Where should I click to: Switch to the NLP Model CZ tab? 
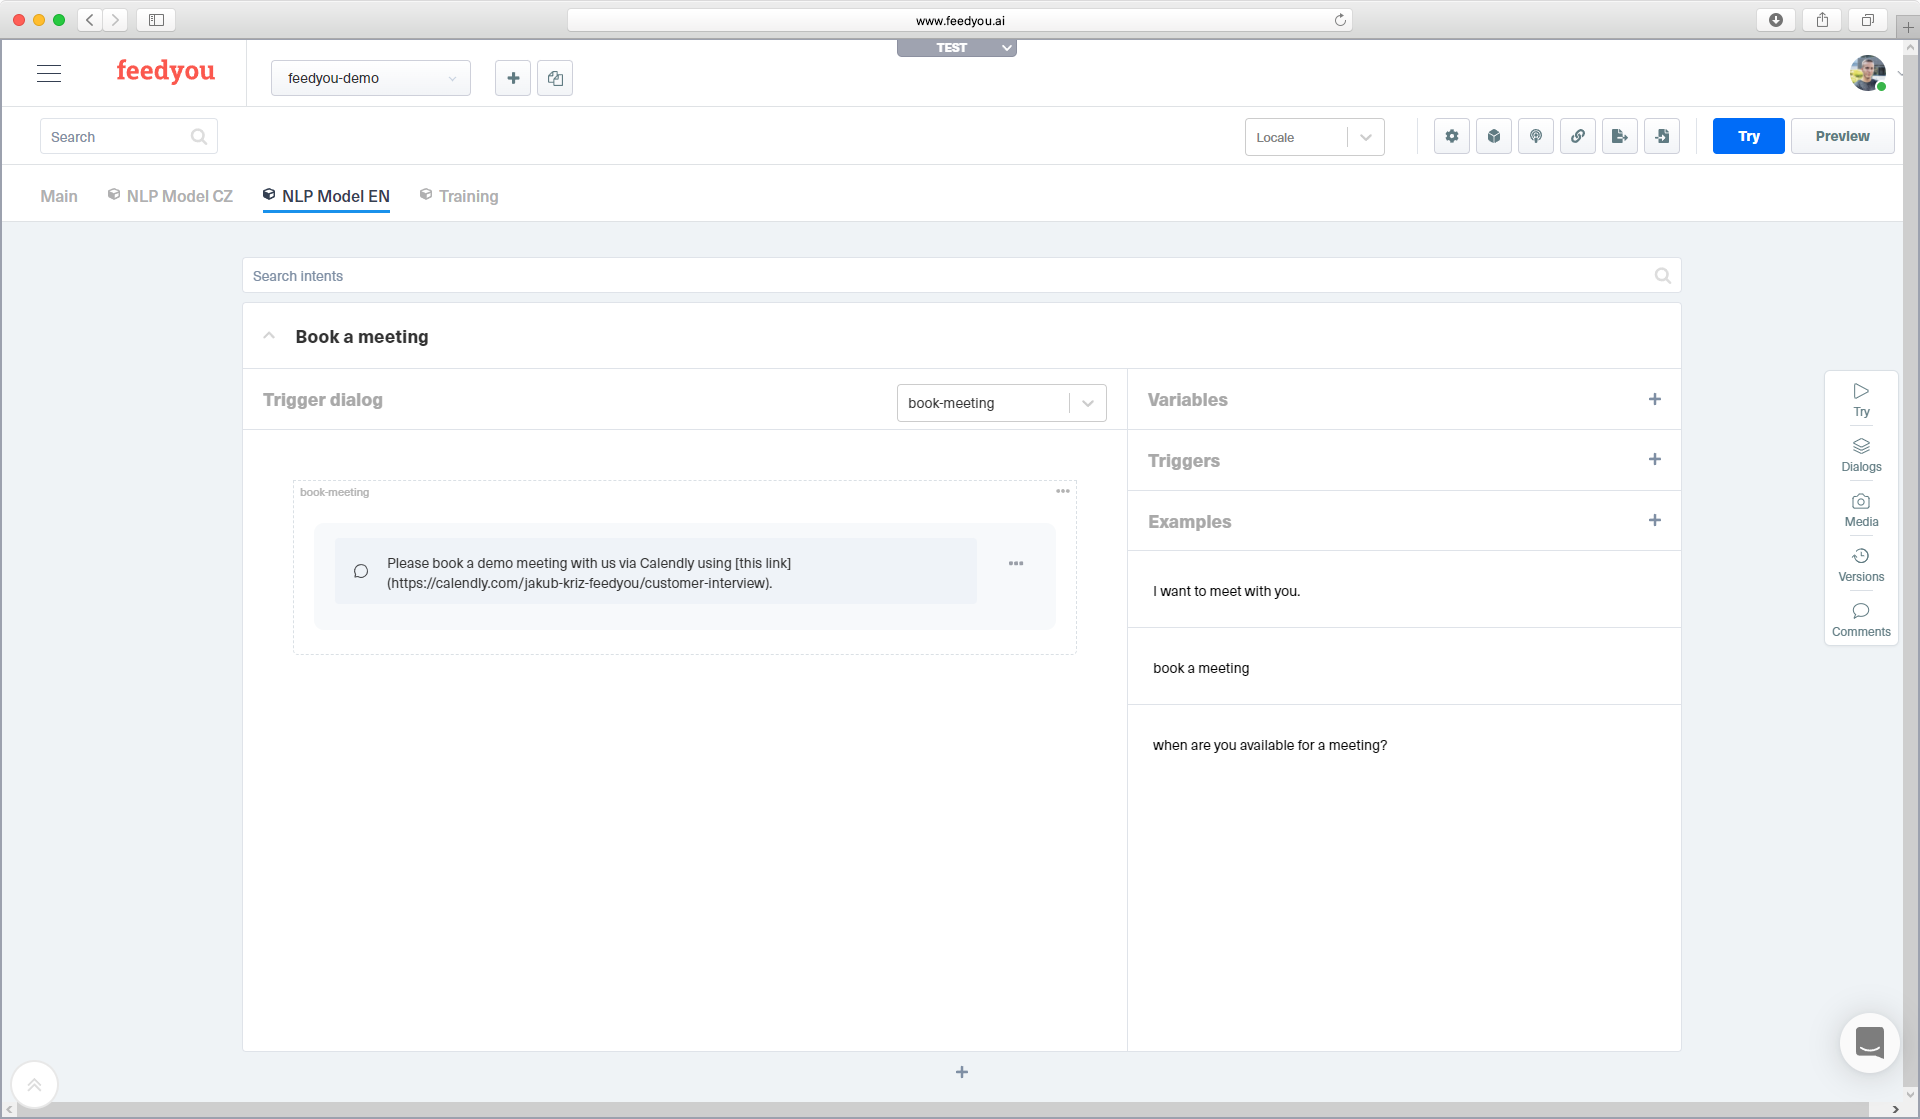179,196
